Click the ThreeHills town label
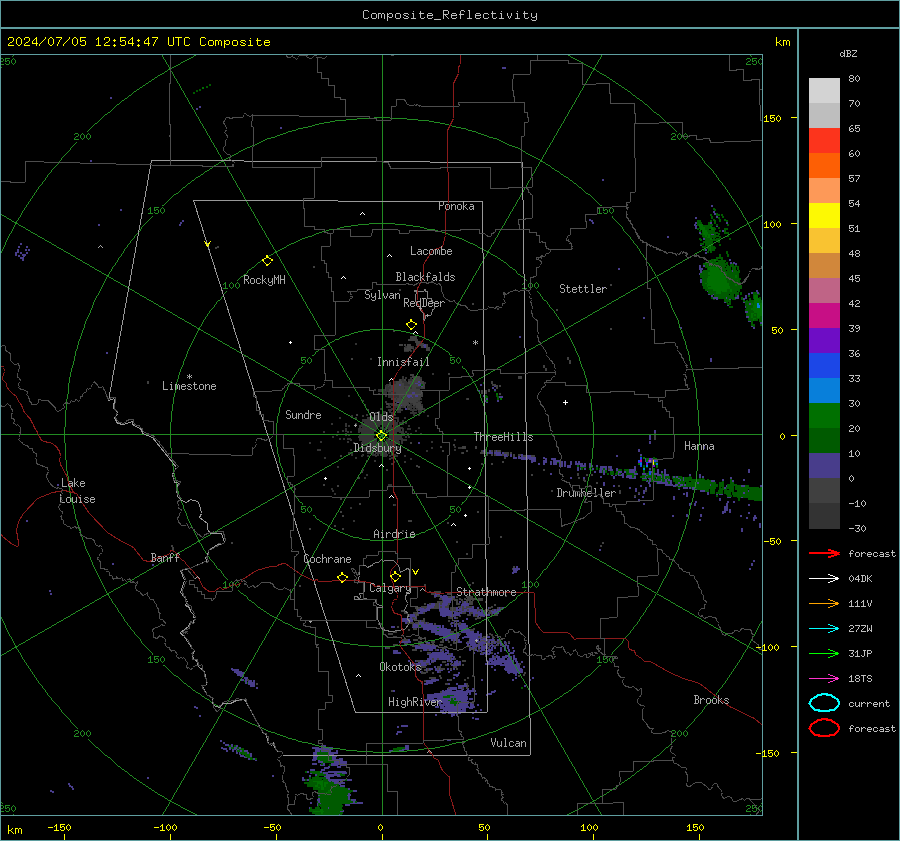 coord(503,437)
